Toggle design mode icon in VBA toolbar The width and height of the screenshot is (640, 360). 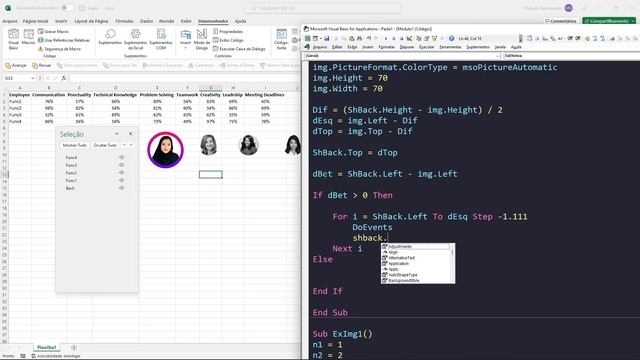[409, 38]
